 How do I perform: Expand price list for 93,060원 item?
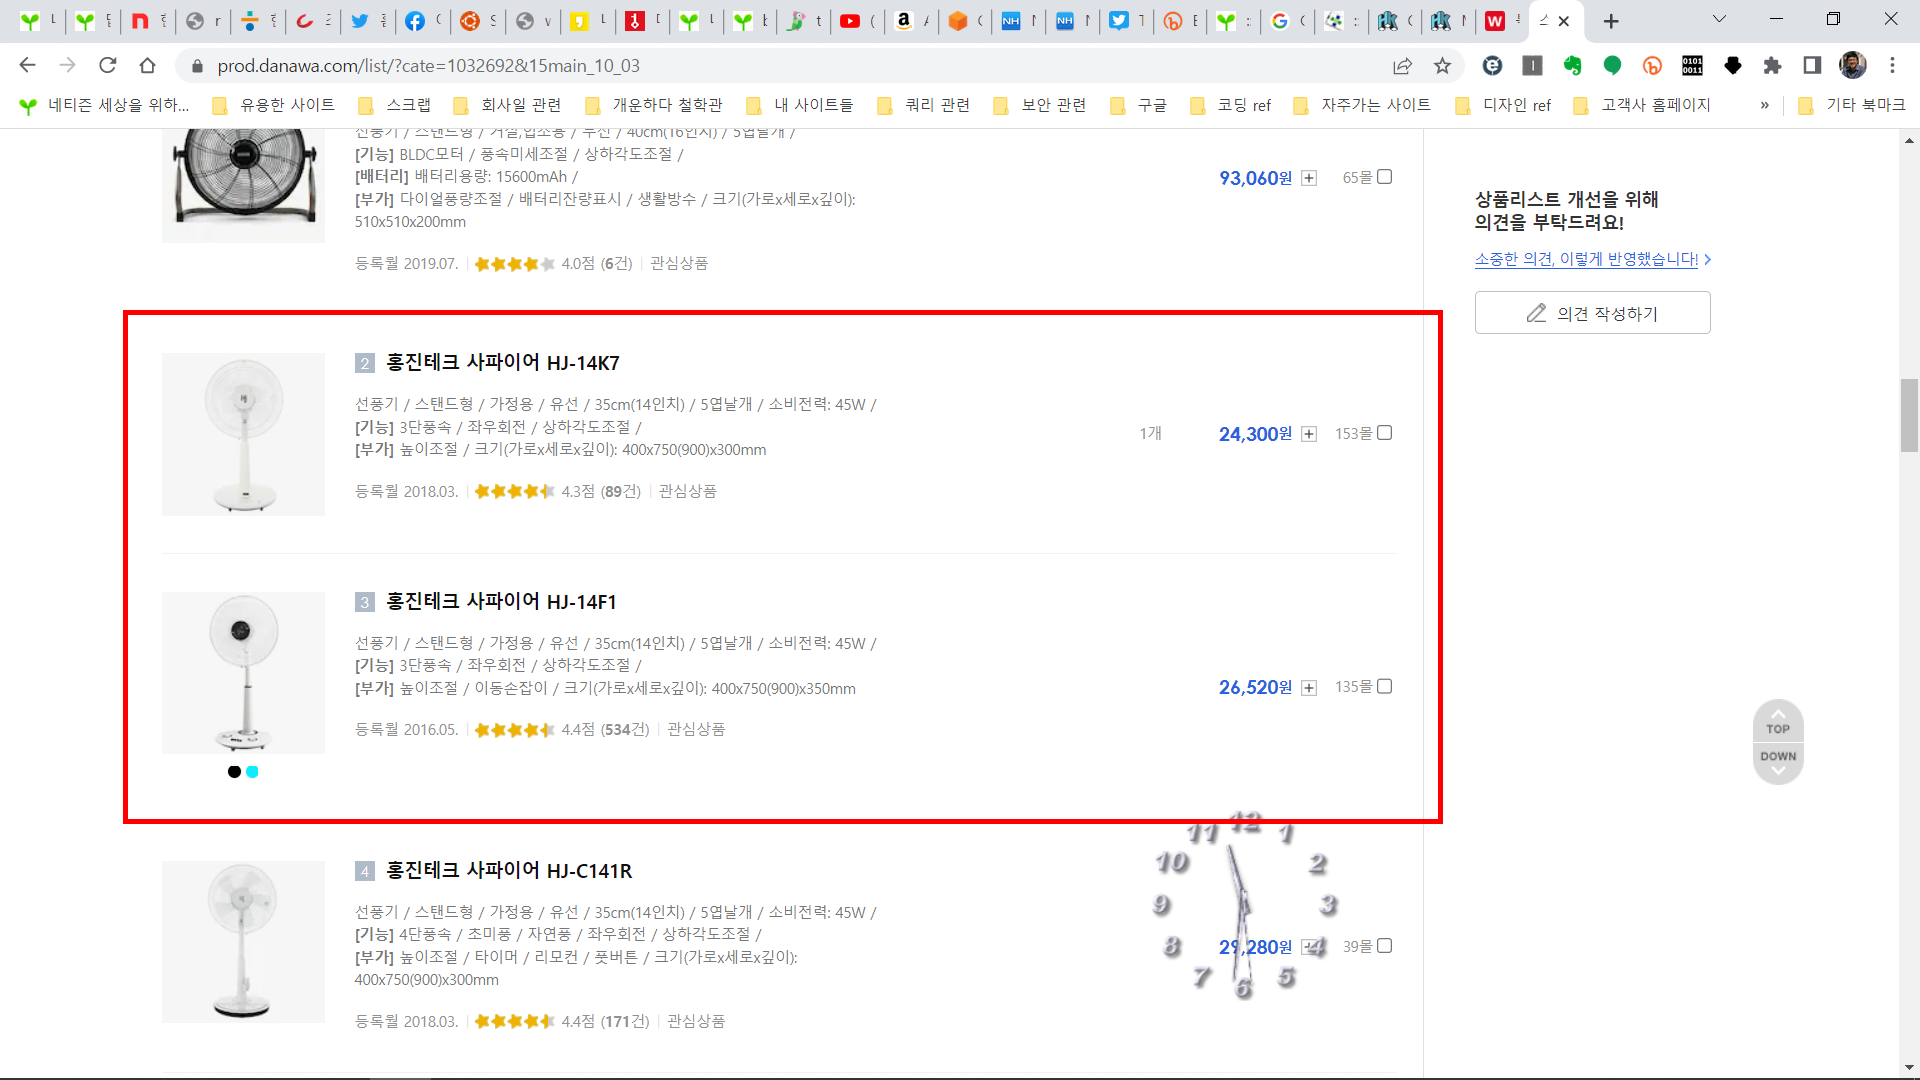click(1309, 178)
